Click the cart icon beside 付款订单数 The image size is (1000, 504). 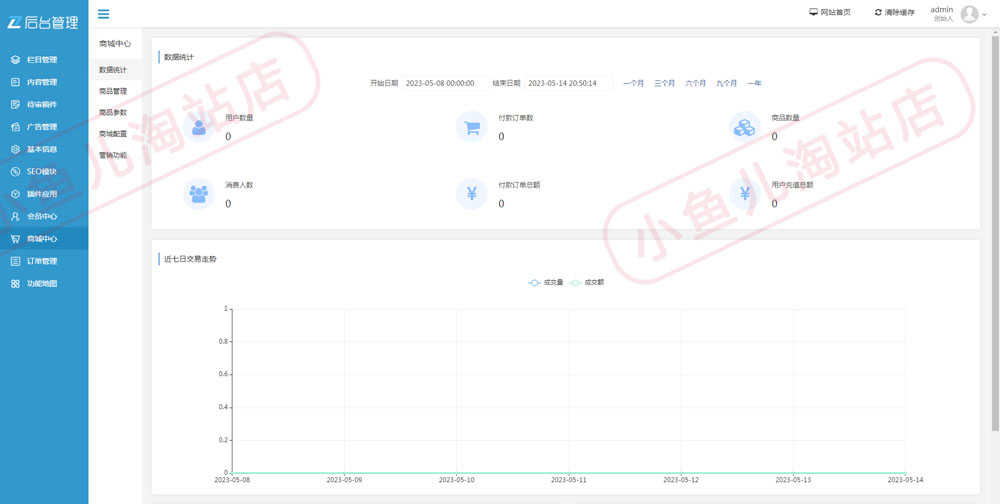(472, 127)
